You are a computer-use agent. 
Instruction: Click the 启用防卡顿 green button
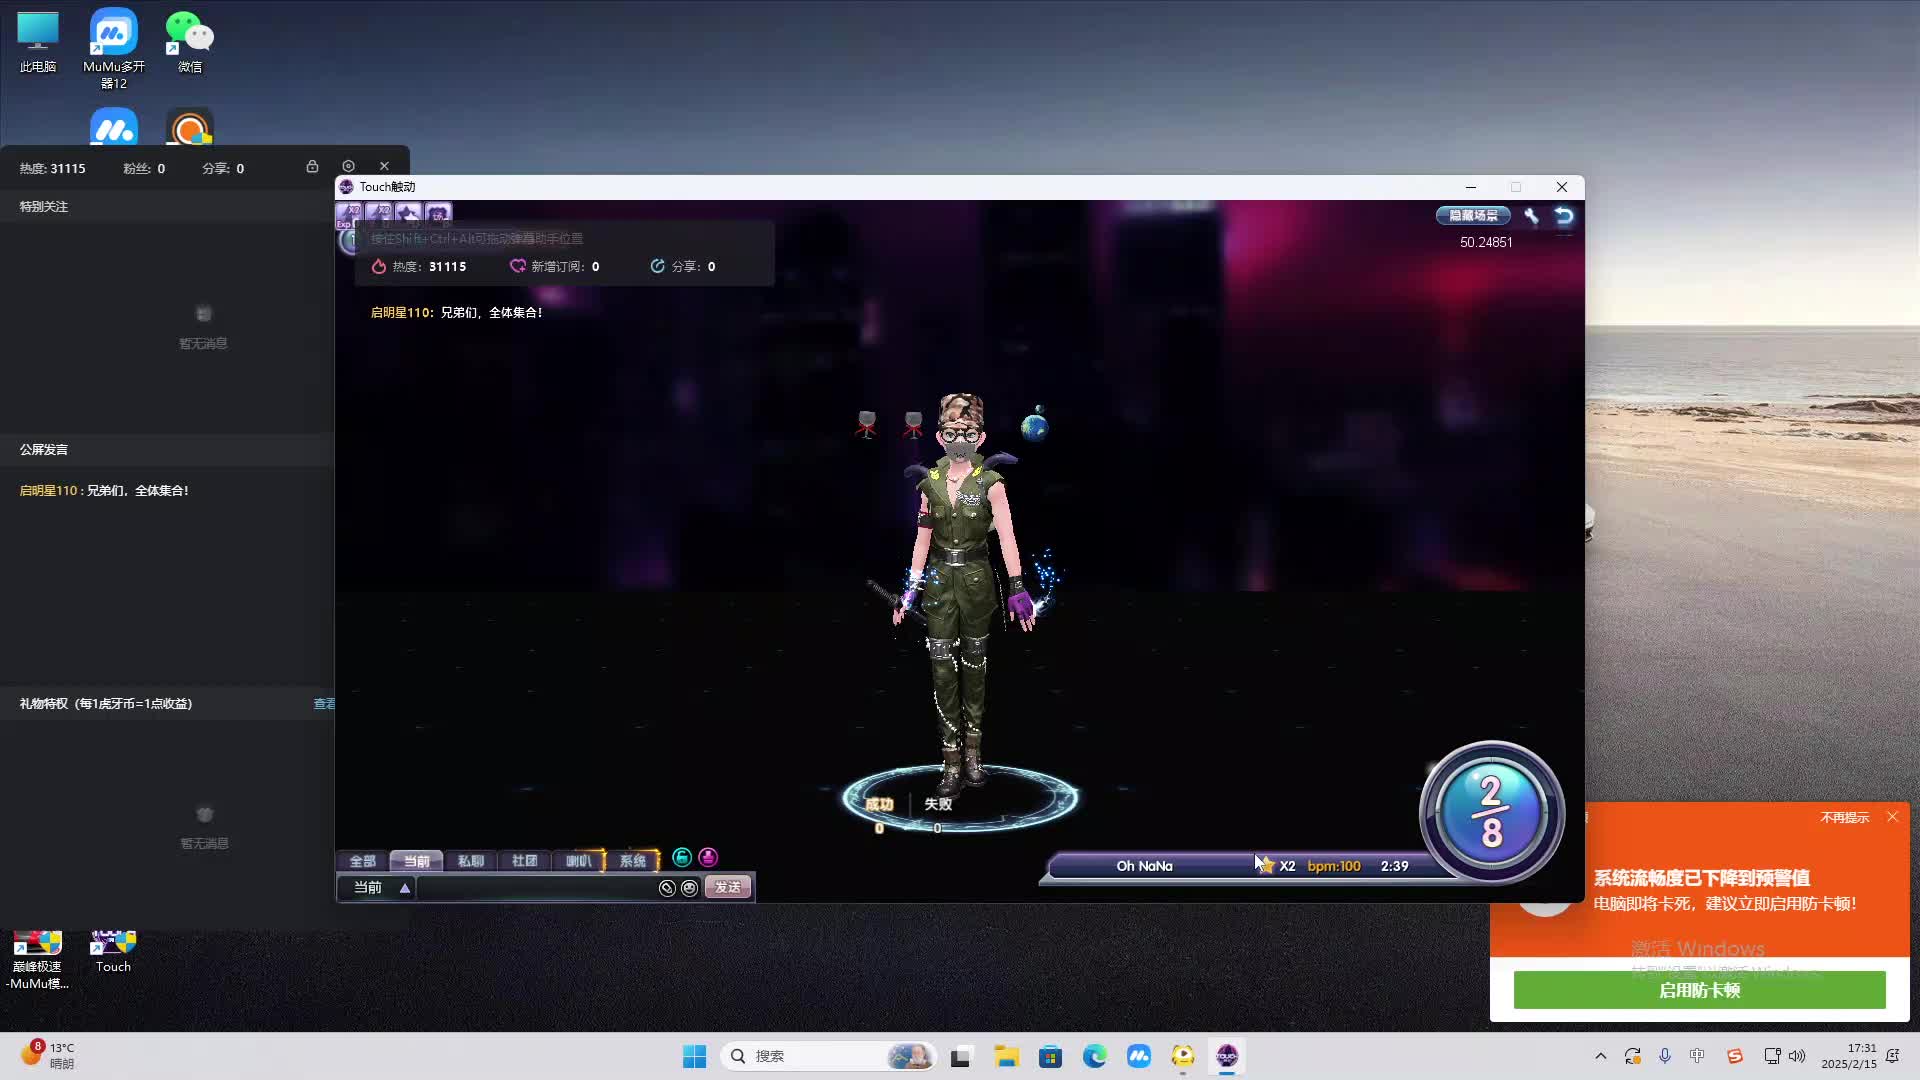coord(1699,990)
